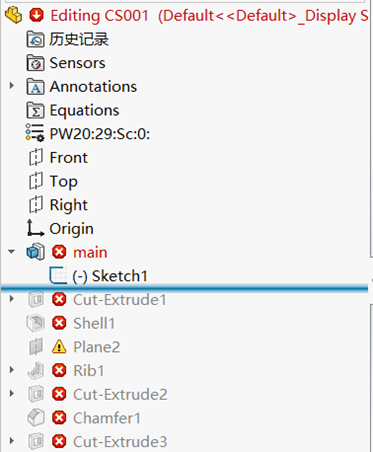Click the History folder icon
This screenshot has height=452, width=373.
coord(35,39)
